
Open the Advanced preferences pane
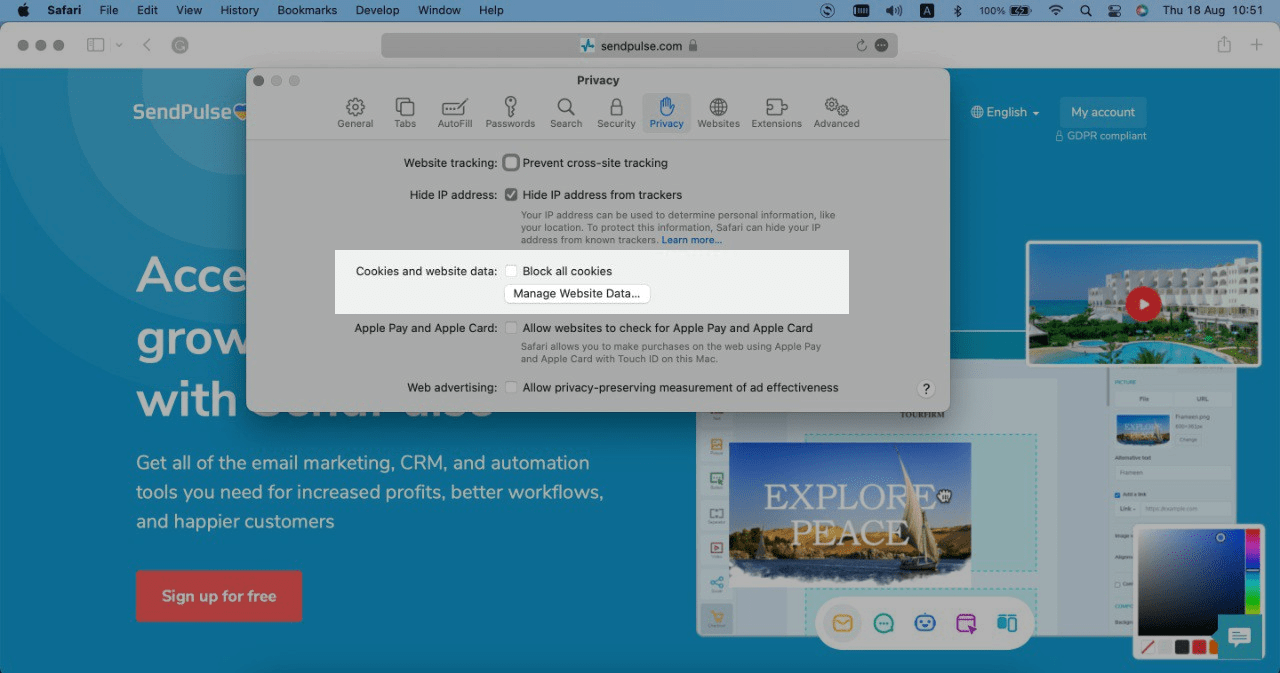(x=836, y=113)
